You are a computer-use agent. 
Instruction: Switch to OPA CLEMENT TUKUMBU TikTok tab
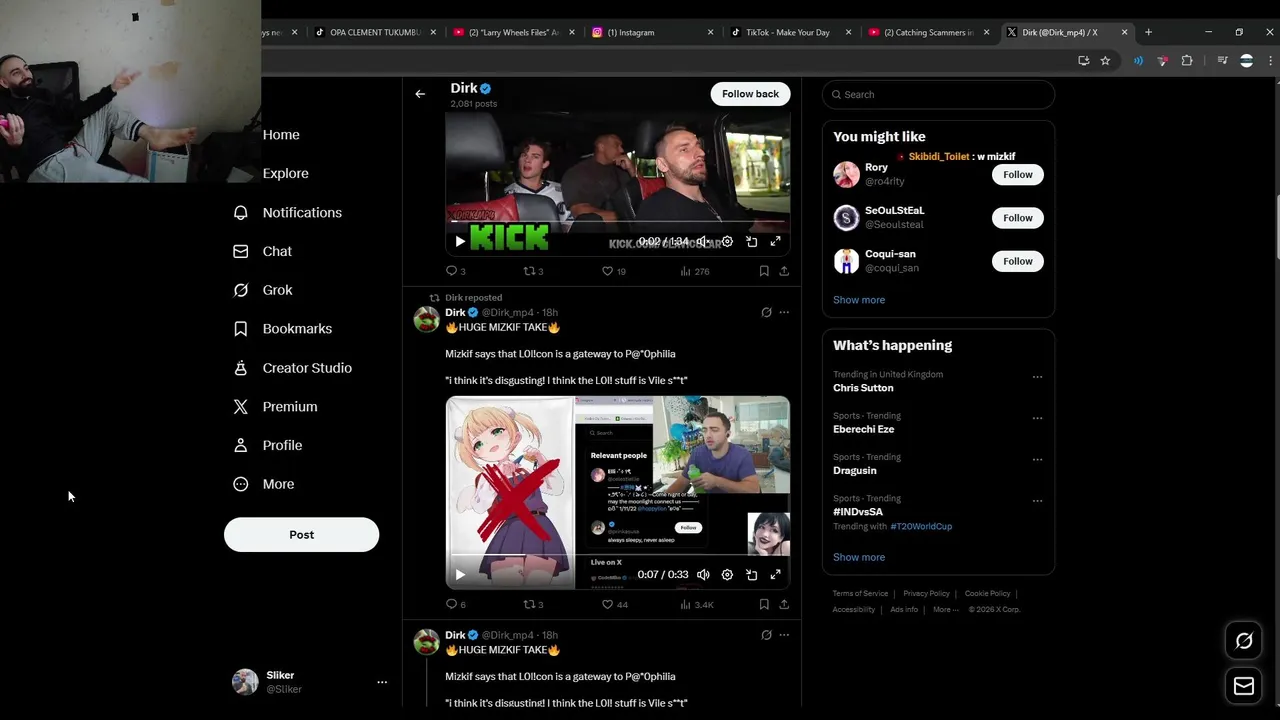pyautogui.click(x=376, y=32)
